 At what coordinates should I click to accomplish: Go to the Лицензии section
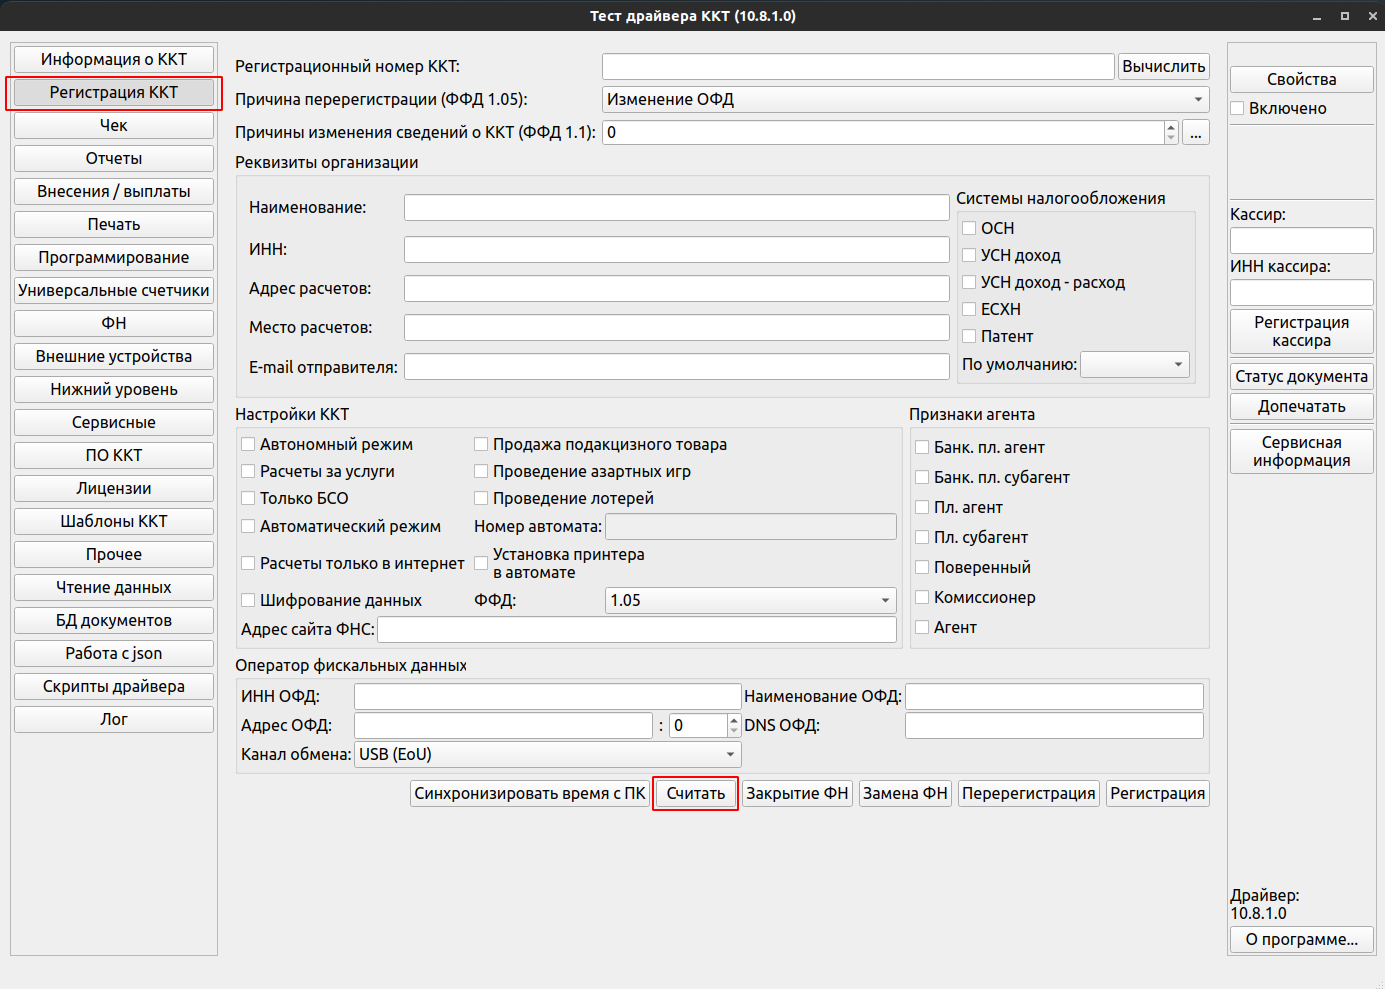pos(114,489)
